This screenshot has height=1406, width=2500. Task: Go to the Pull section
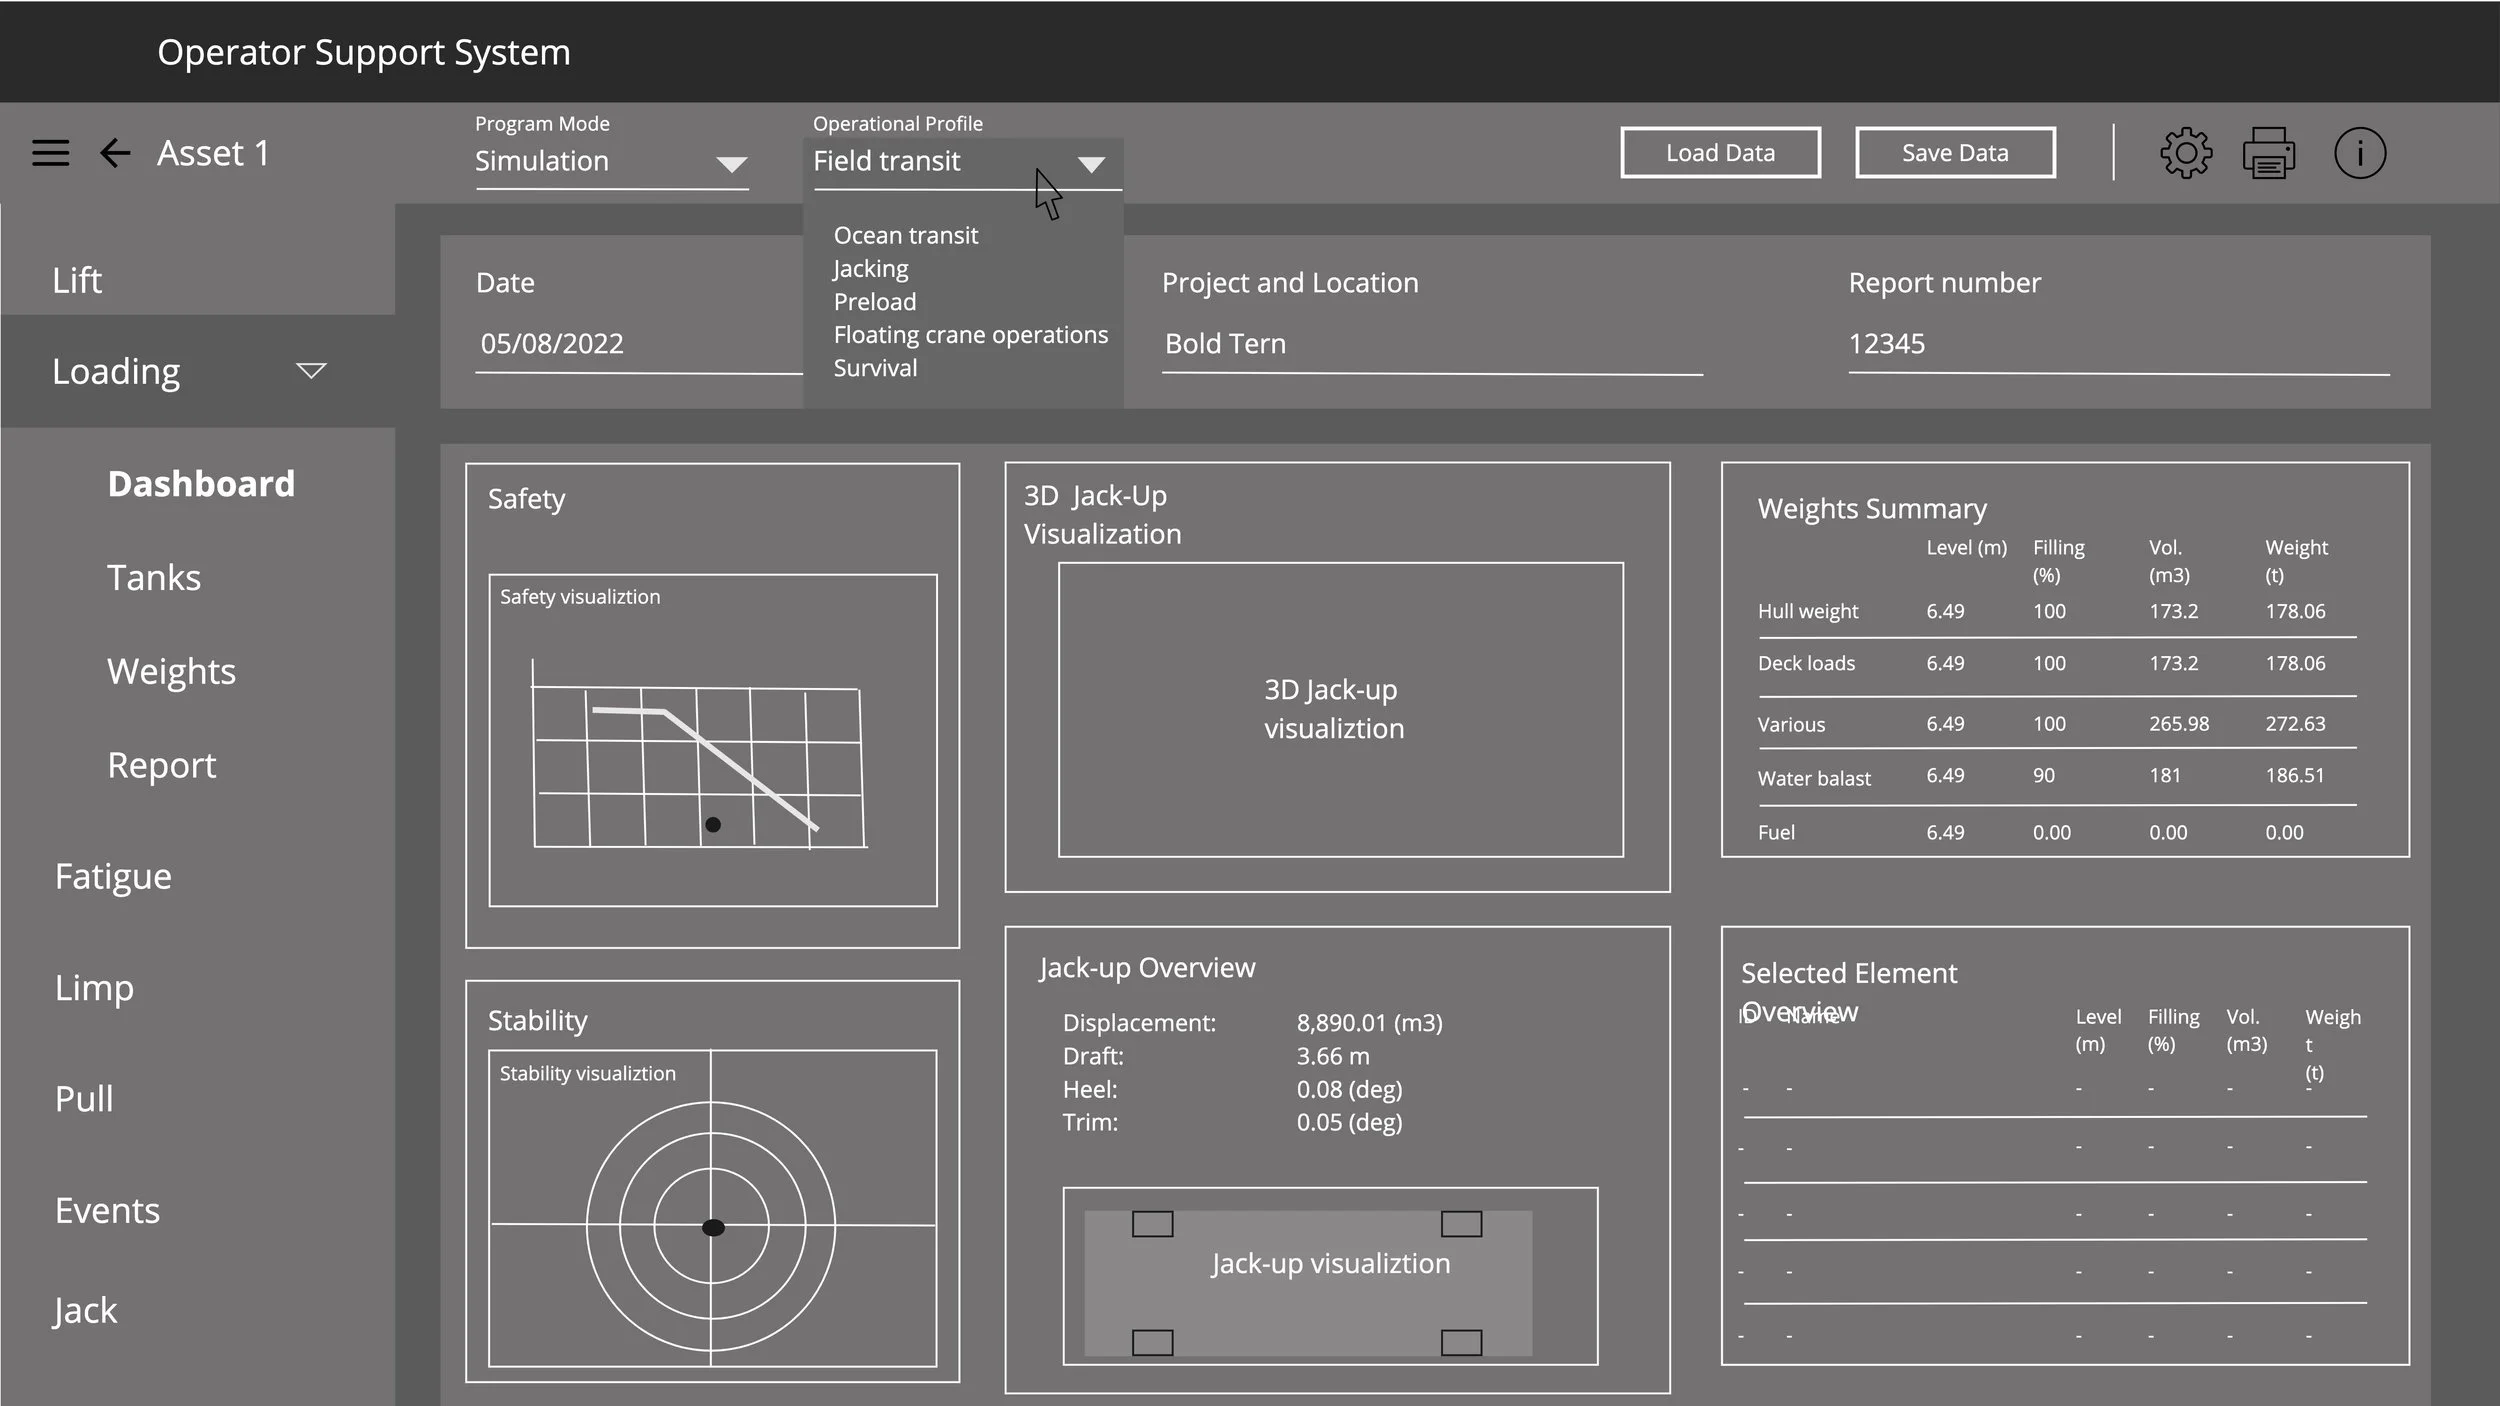click(84, 1099)
